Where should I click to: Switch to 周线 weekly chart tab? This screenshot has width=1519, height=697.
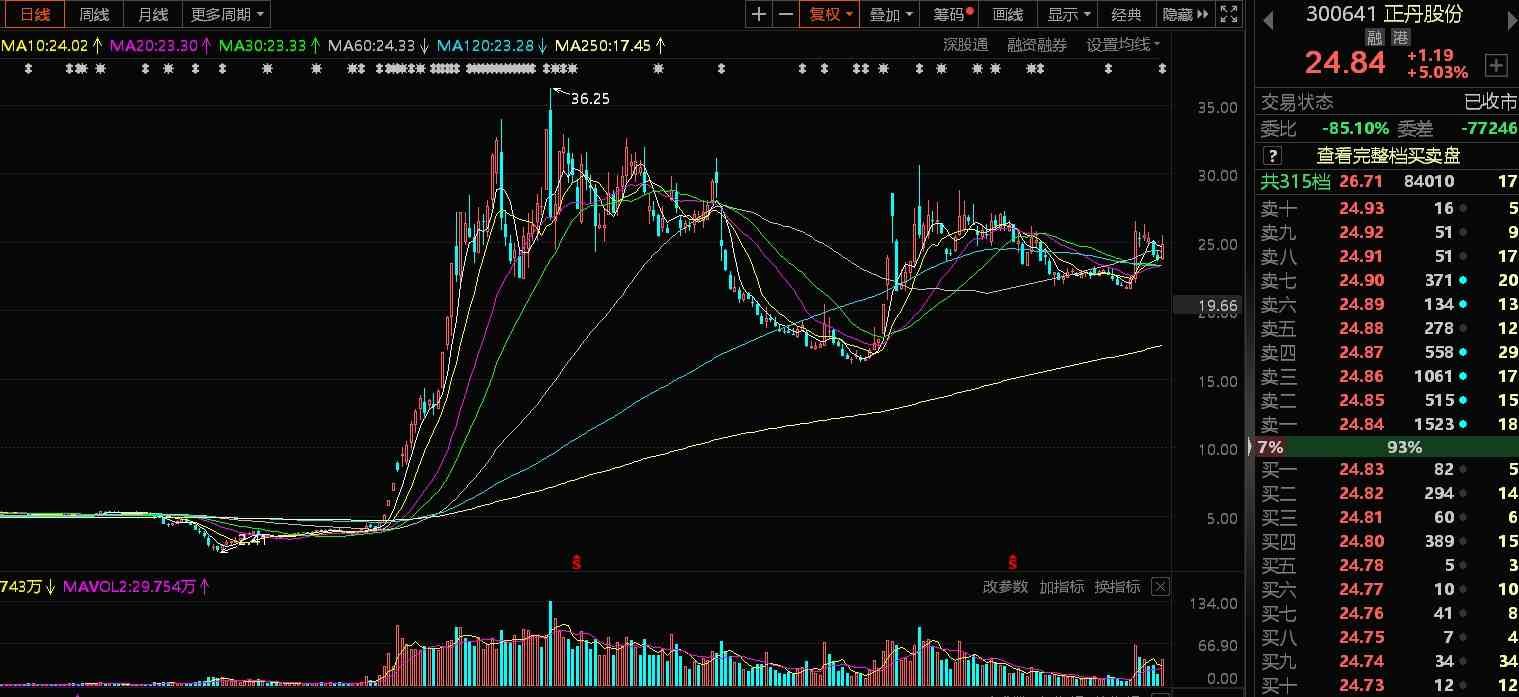(x=94, y=14)
